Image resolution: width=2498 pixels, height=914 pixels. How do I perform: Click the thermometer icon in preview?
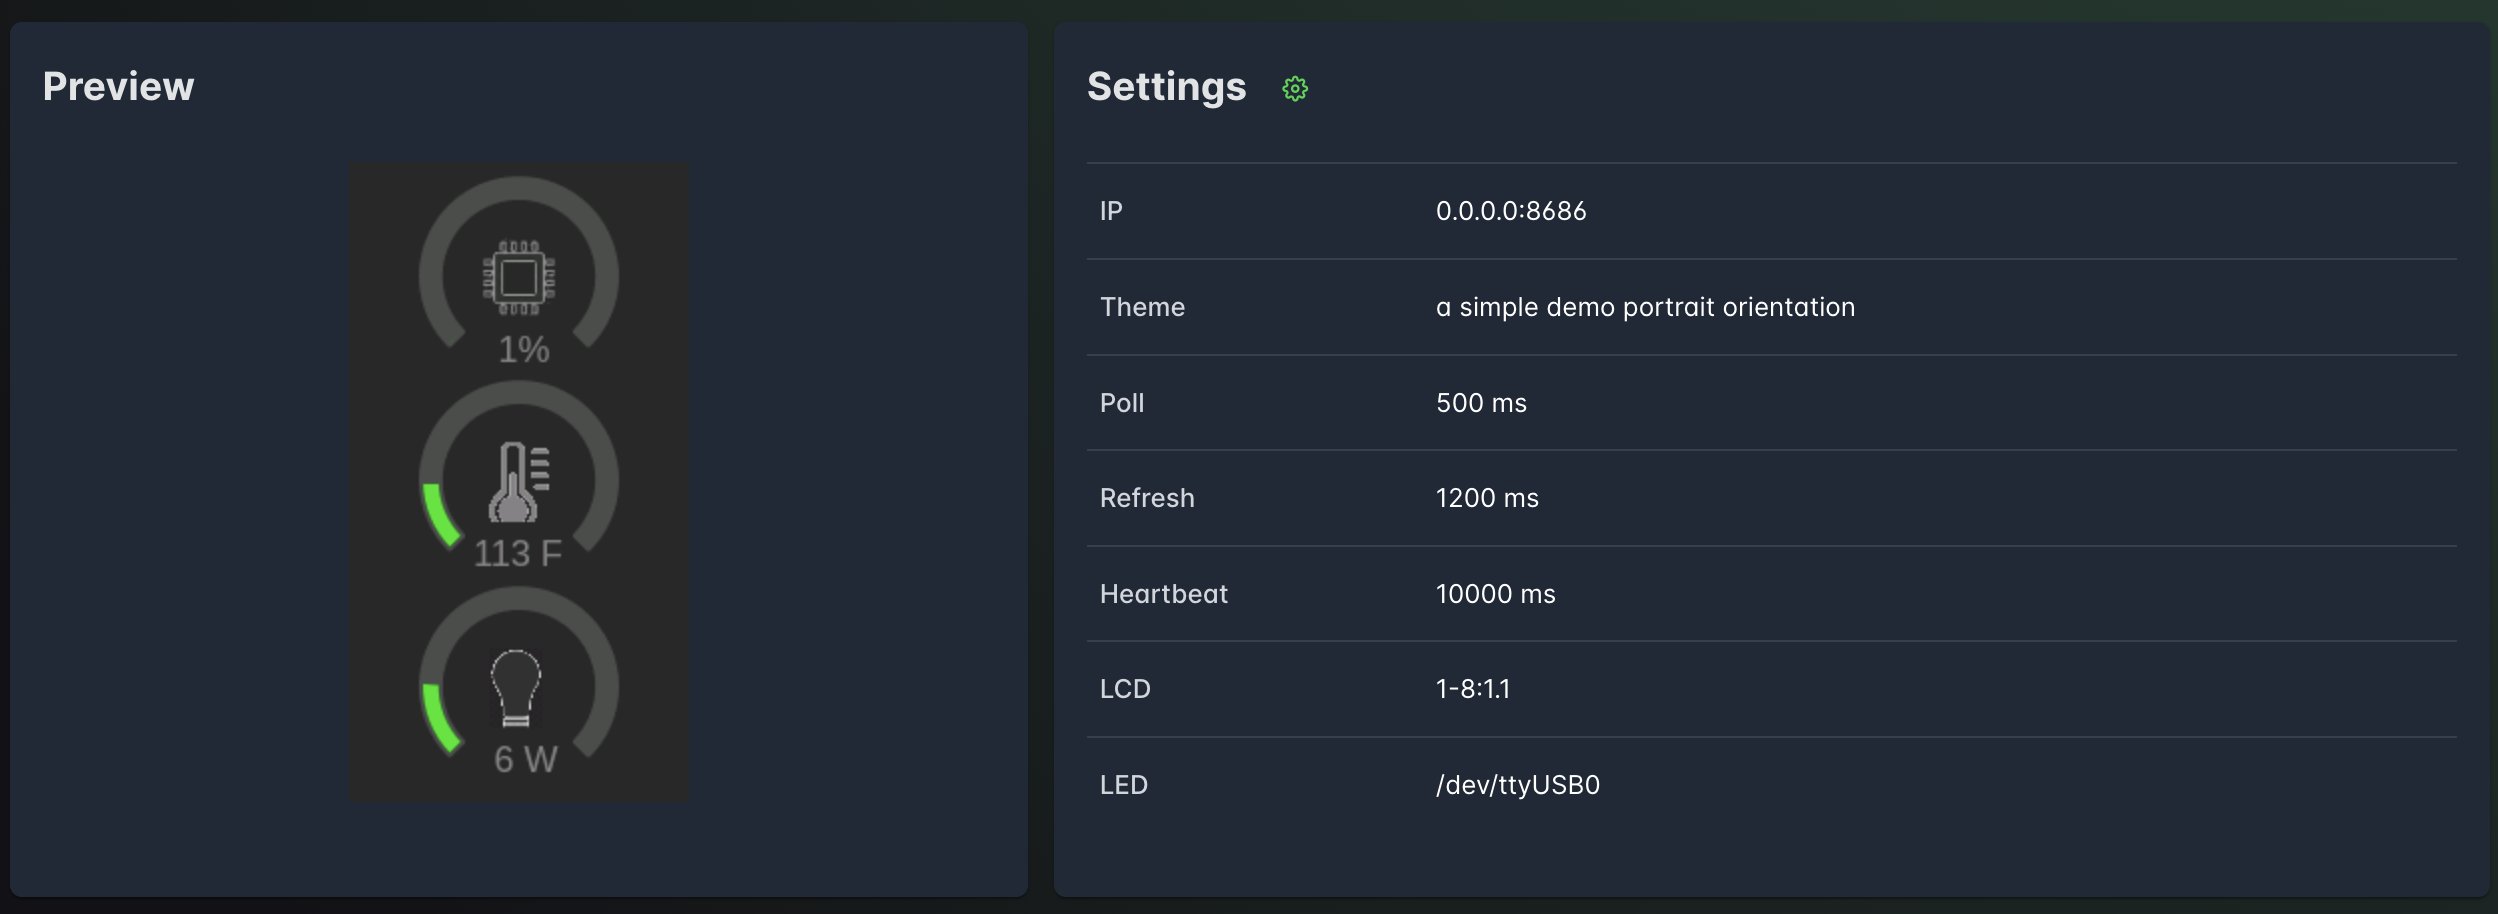(x=519, y=481)
